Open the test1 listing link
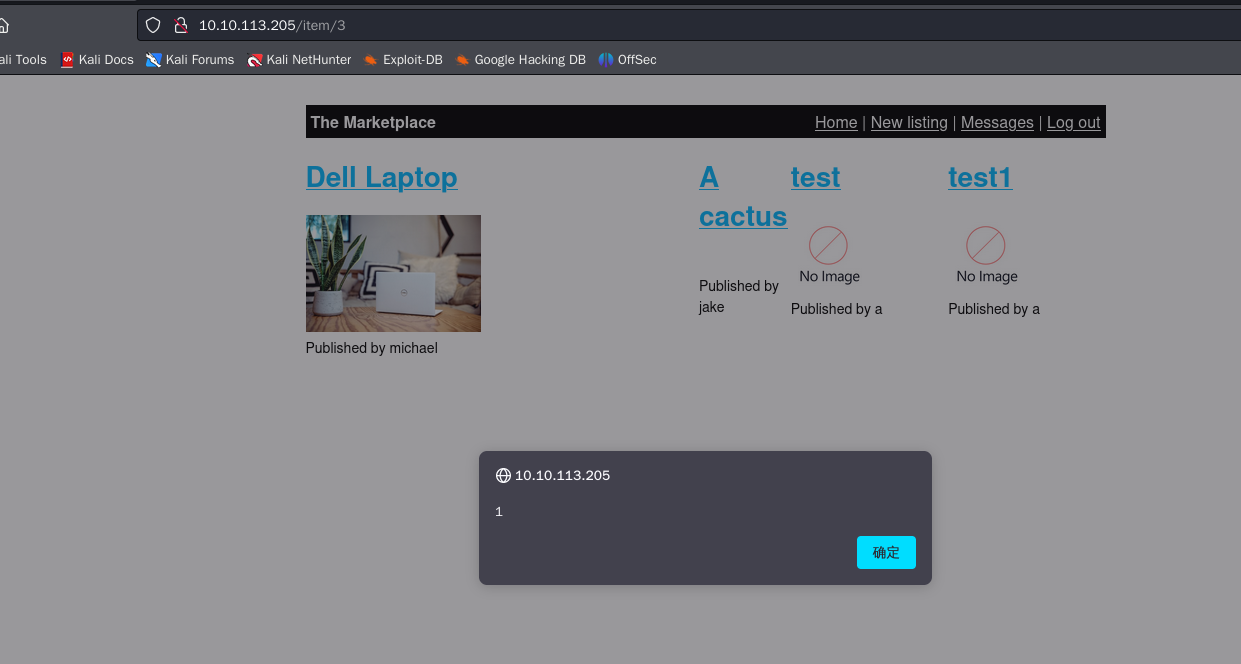1241x664 pixels. pyautogui.click(x=980, y=177)
